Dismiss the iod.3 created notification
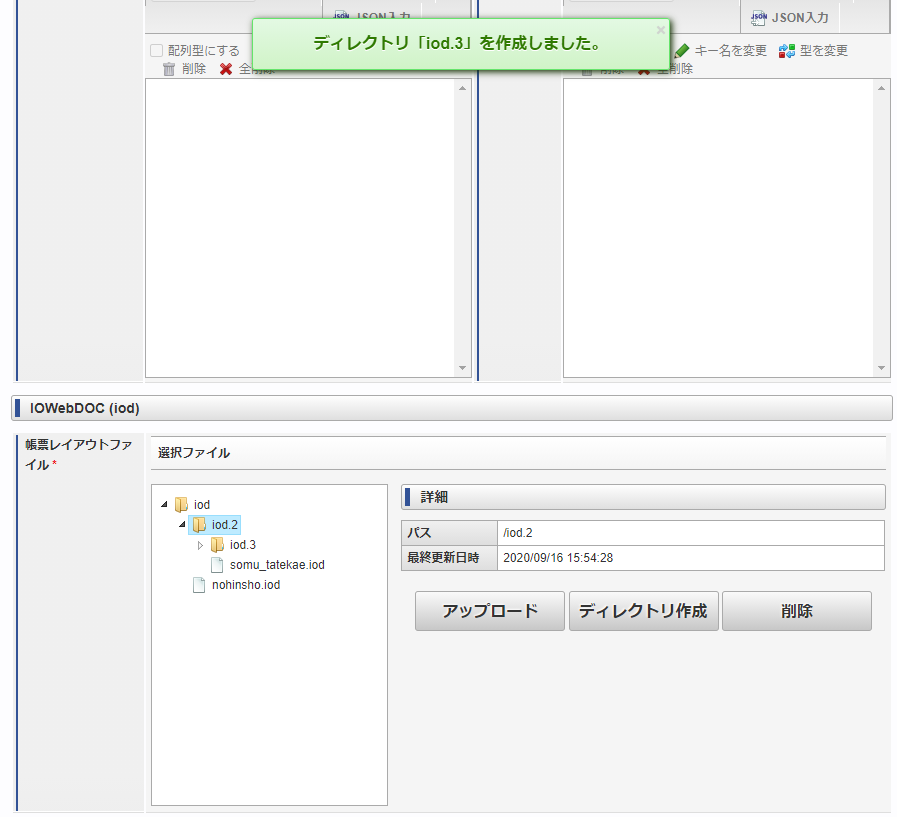Screen dimensions: 897x817 660,30
